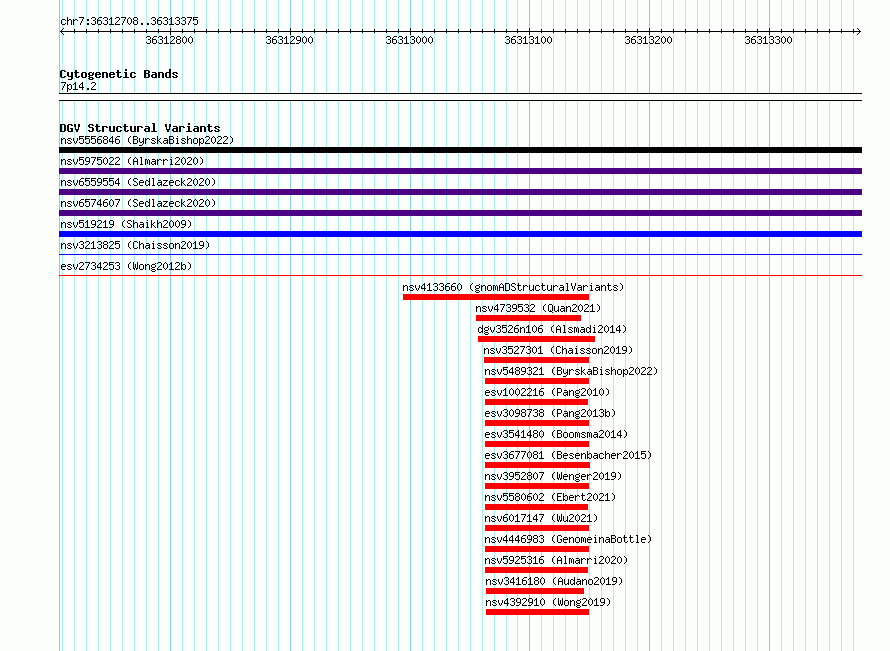
Task: Click nsv3416180 (Audano2019) label
Action: click(x=554, y=581)
